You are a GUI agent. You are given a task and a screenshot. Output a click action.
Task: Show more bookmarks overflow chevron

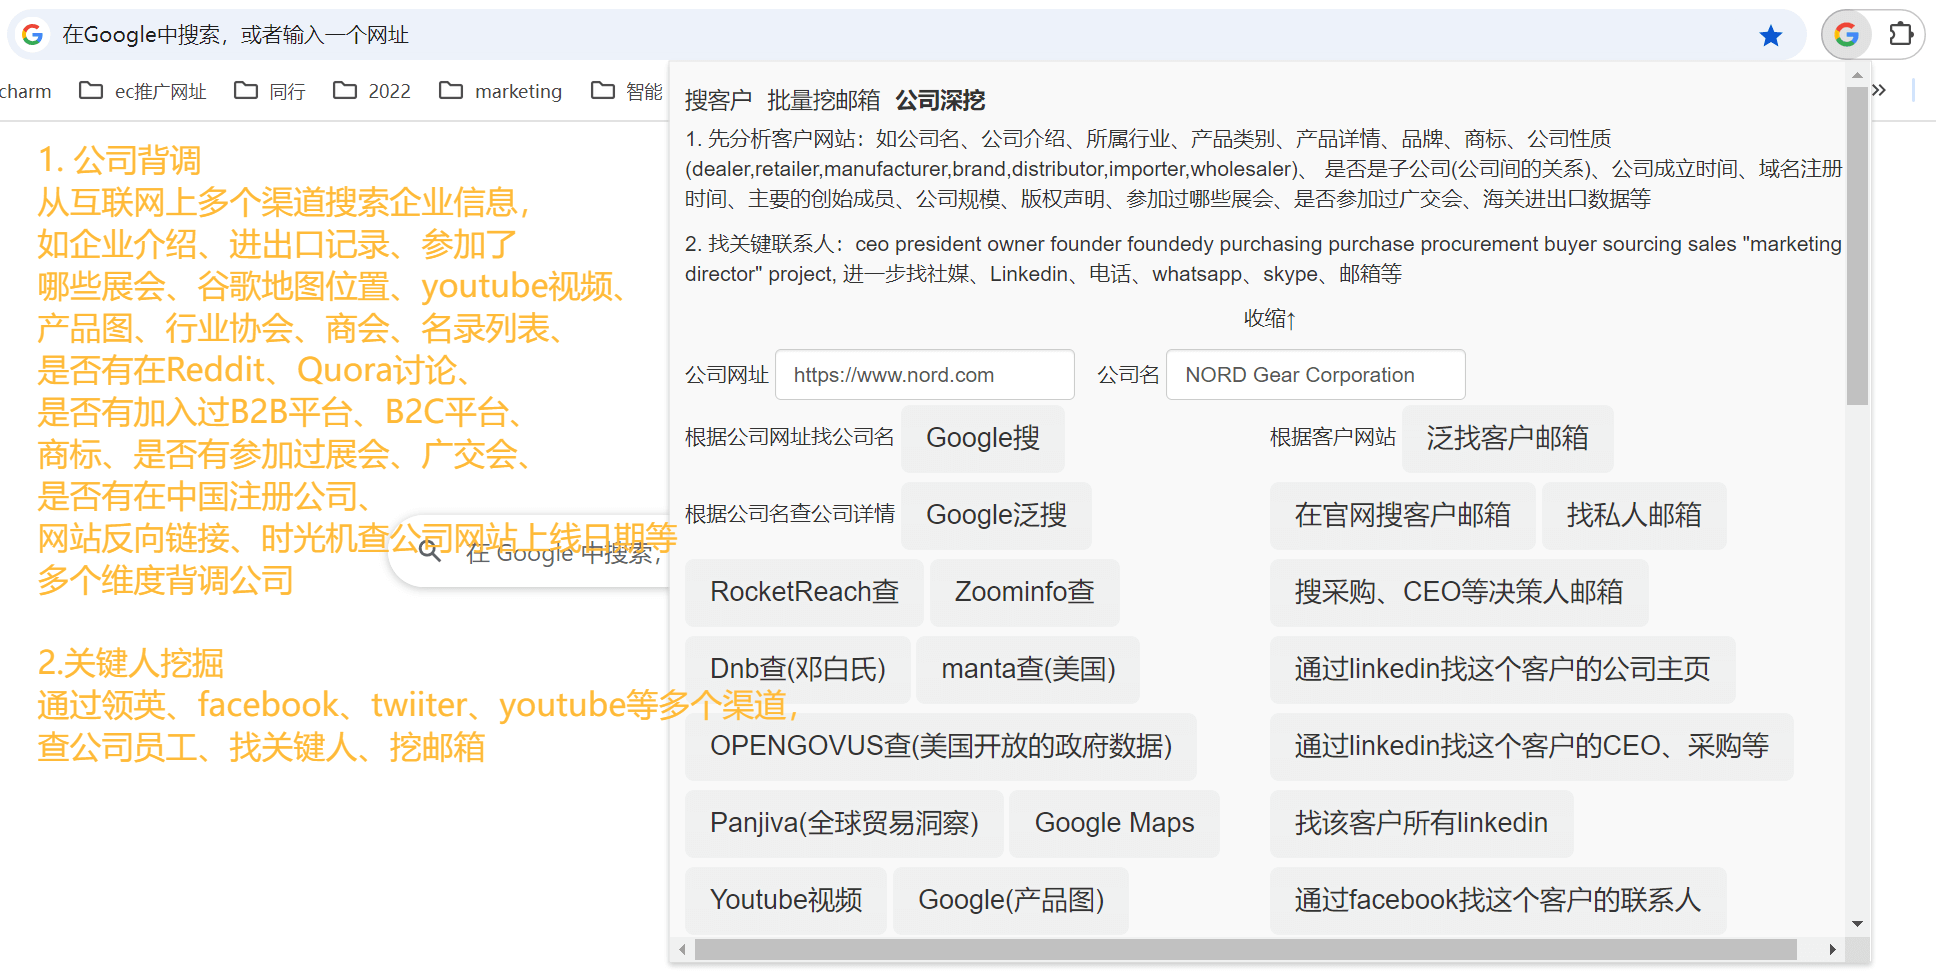coord(1879,90)
